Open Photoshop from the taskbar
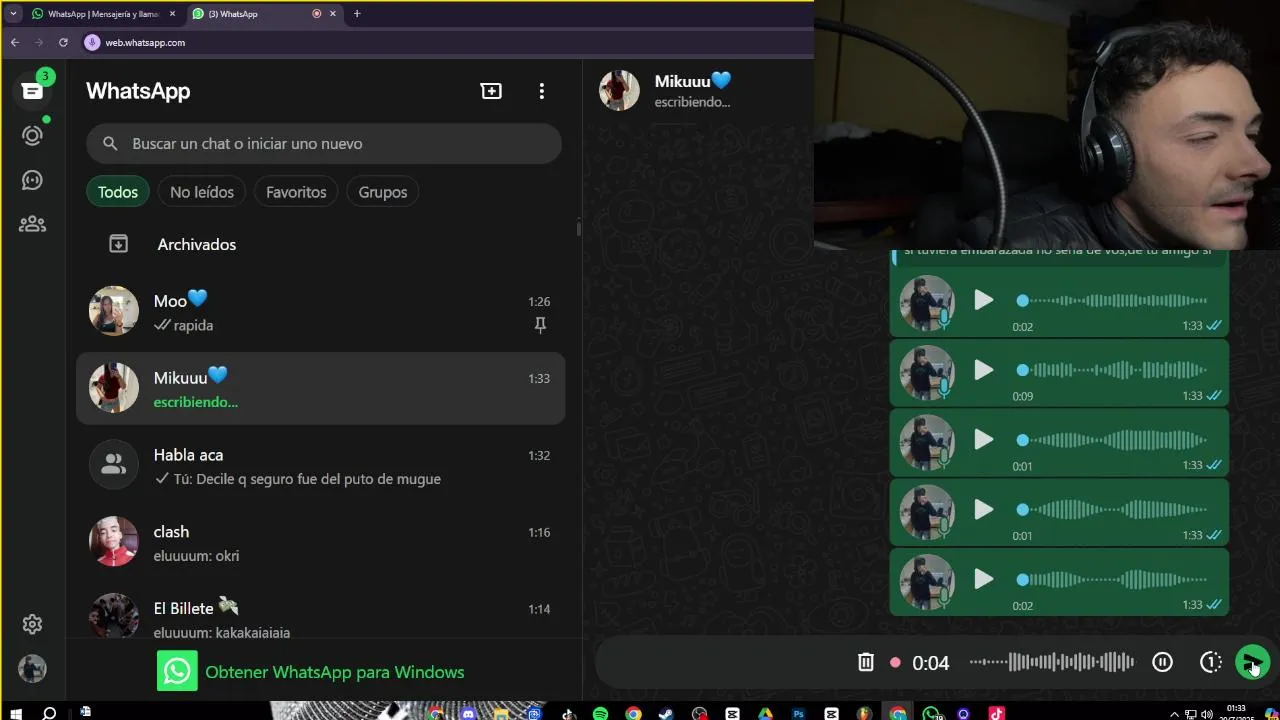Viewport: 1280px width, 720px height. (798, 713)
